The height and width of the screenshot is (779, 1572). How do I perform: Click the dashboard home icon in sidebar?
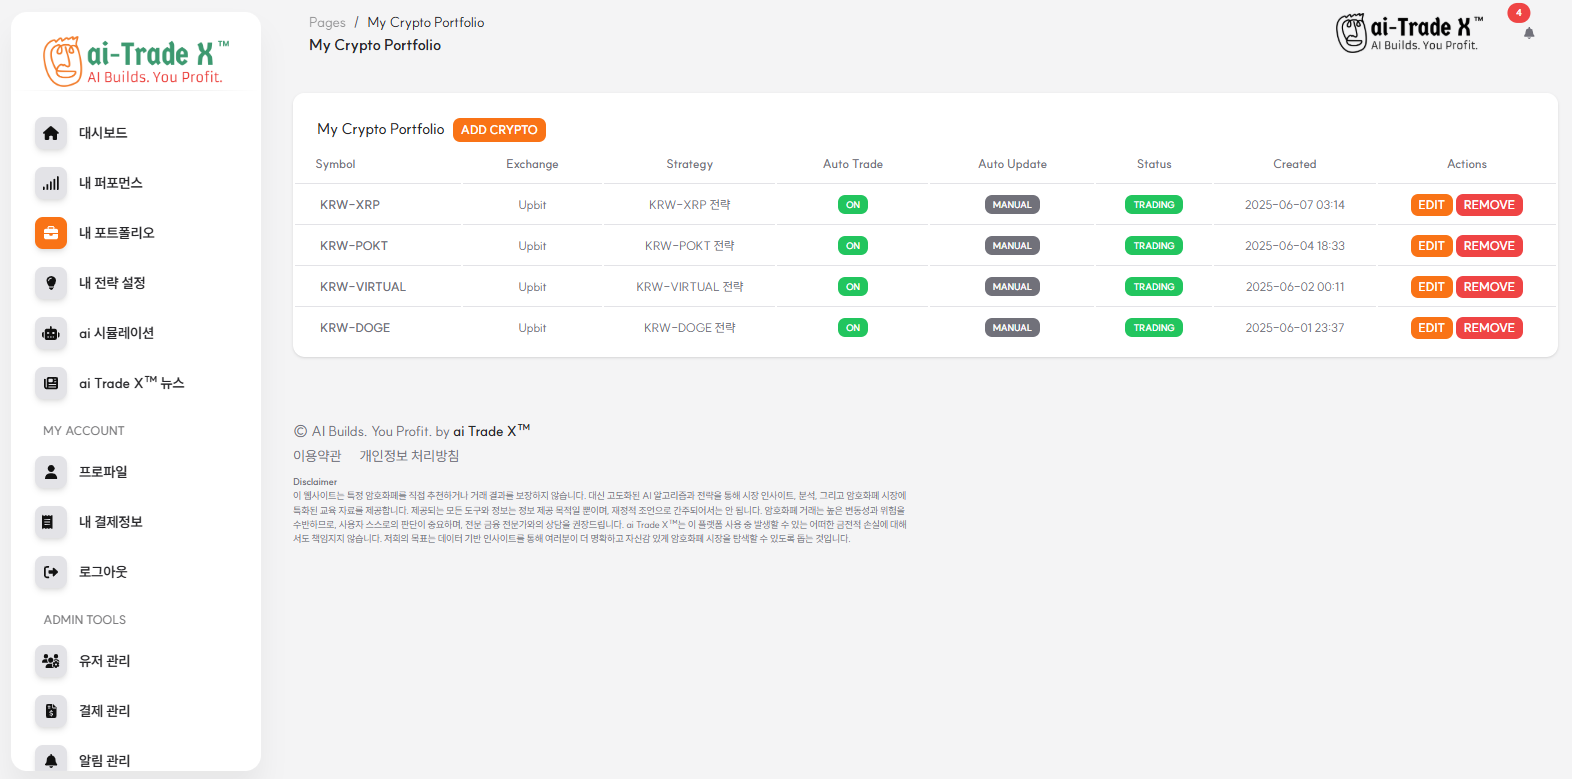[x=51, y=133]
